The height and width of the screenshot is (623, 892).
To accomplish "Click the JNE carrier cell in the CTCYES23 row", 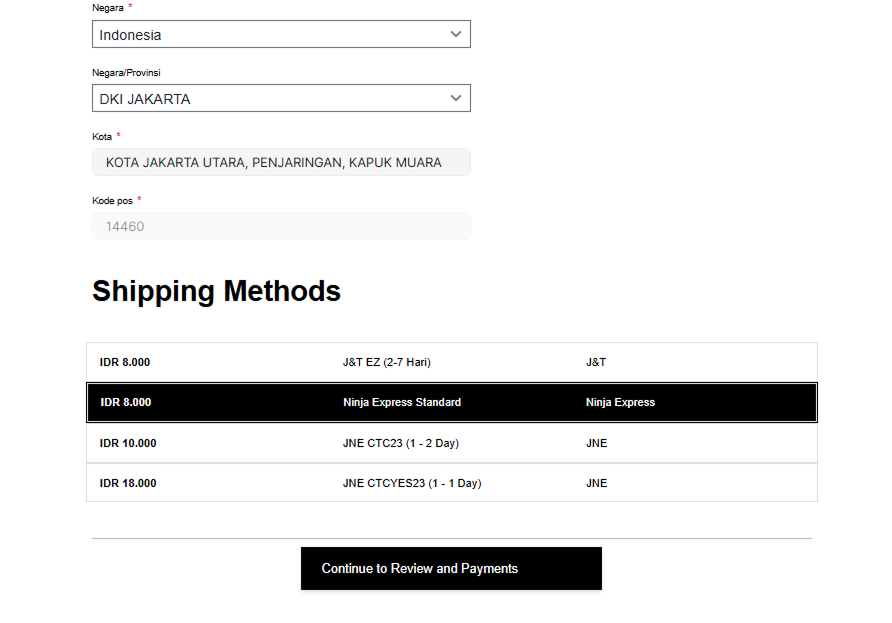I will tap(596, 483).
